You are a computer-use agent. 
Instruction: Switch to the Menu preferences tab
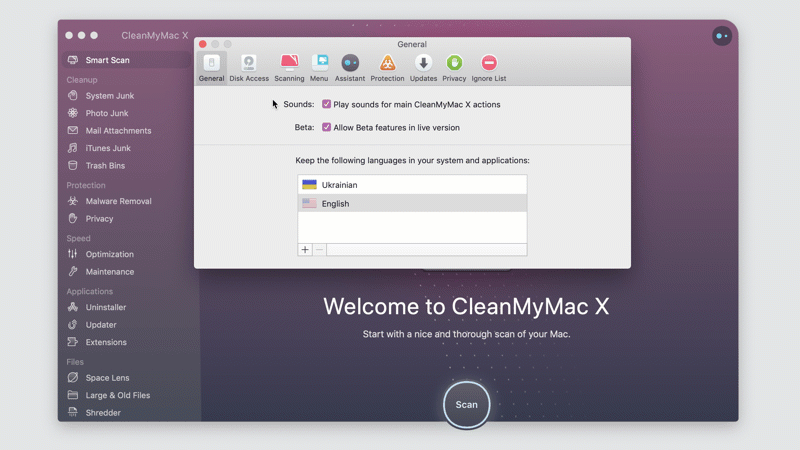[319, 68]
